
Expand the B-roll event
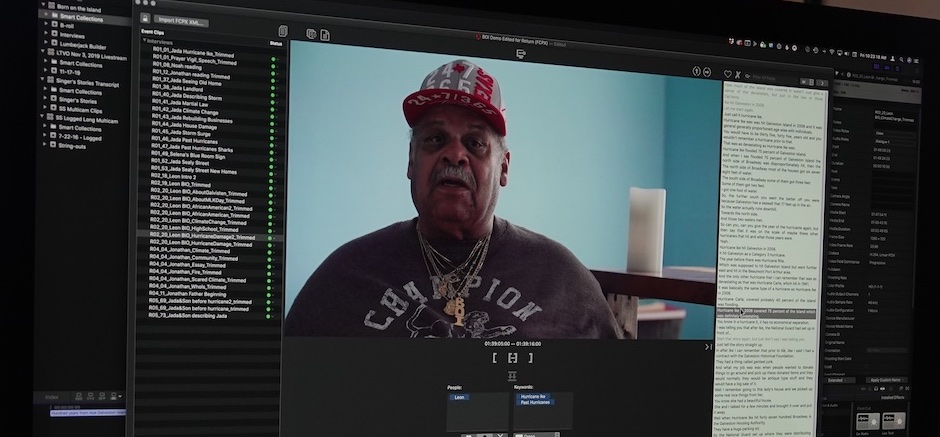pos(46,24)
